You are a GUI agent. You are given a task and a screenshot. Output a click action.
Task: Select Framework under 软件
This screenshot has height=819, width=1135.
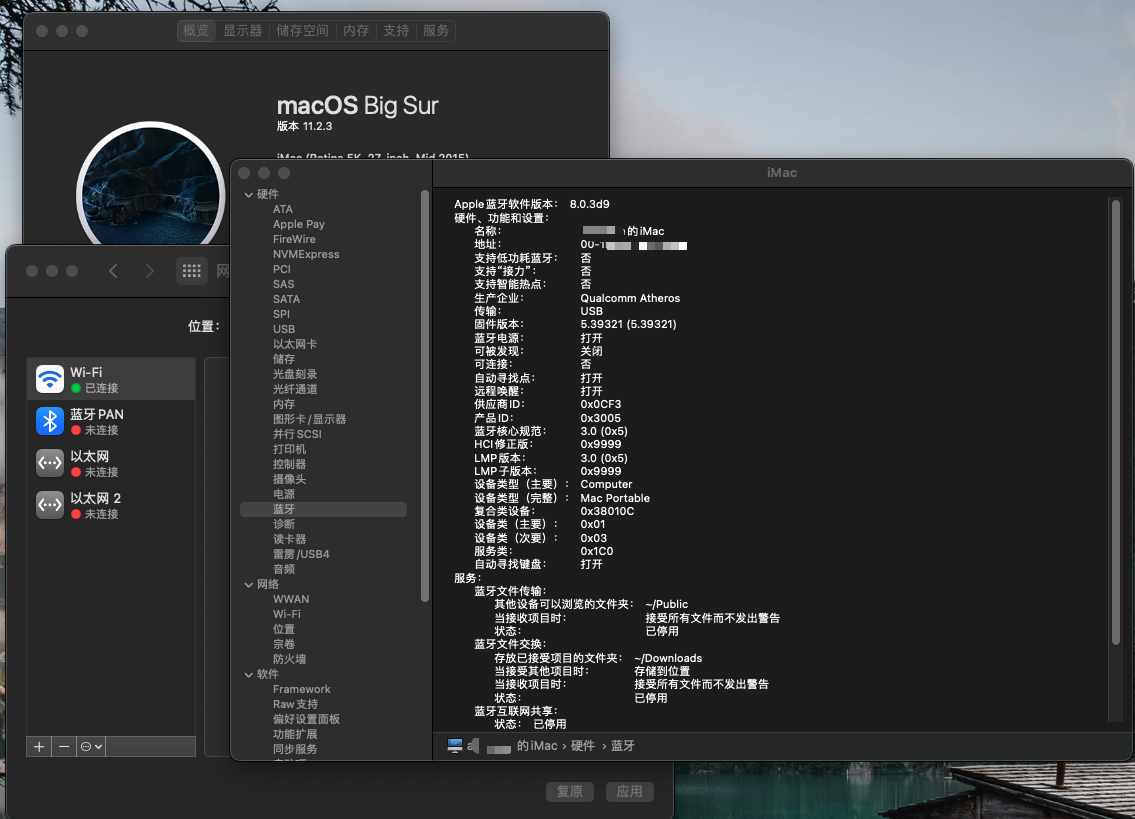click(302, 689)
